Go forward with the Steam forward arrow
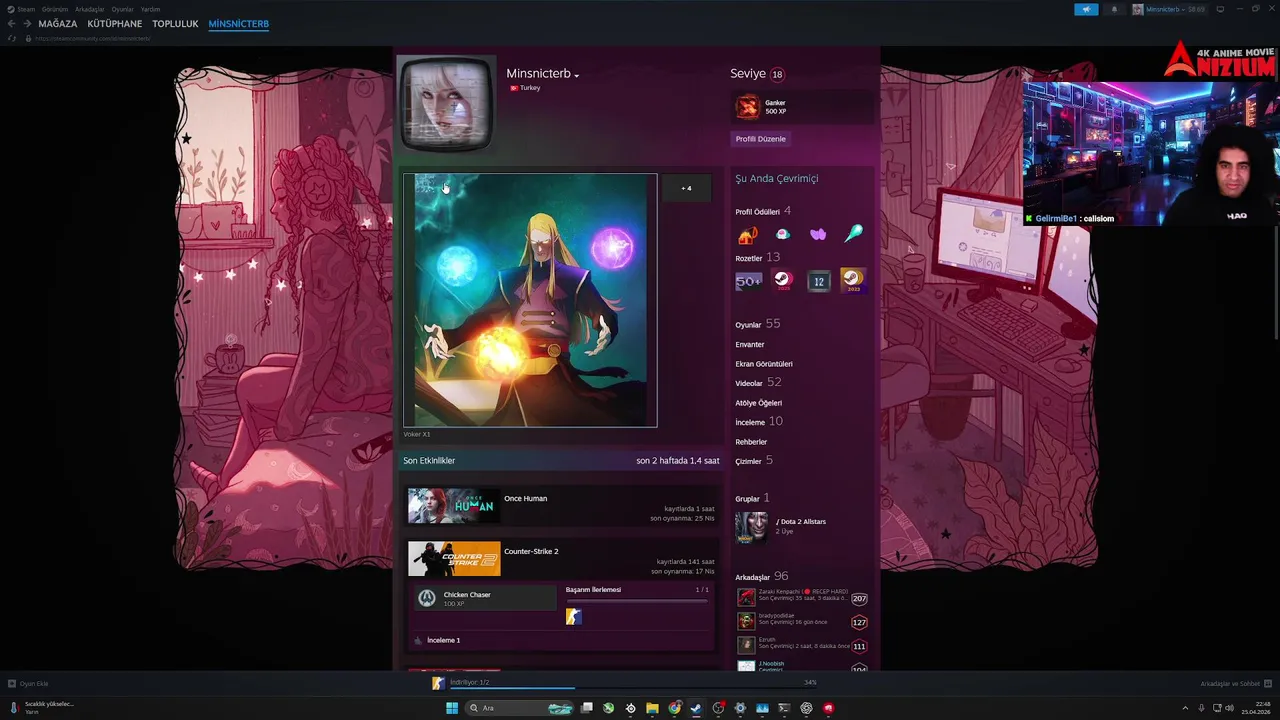Screen dimensions: 1280x720 (x=26, y=24)
